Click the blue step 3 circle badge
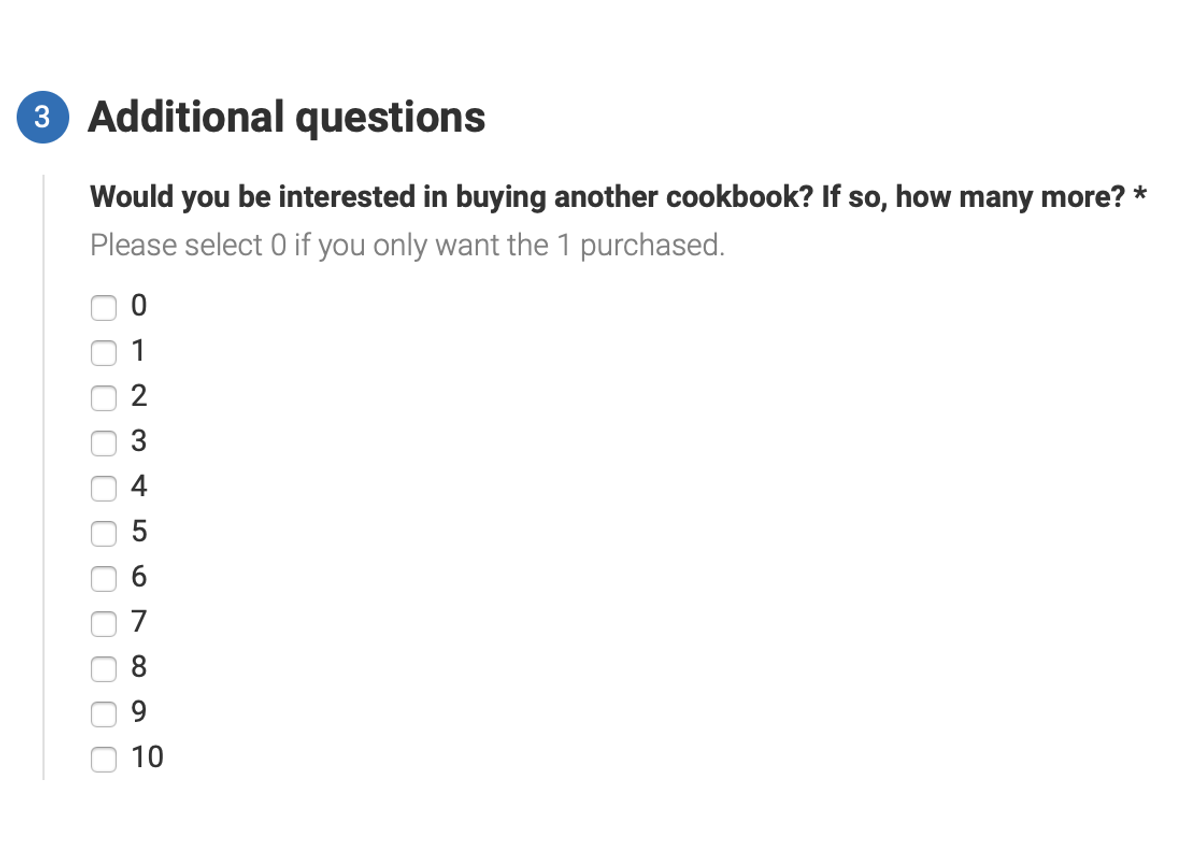 [42, 117]
